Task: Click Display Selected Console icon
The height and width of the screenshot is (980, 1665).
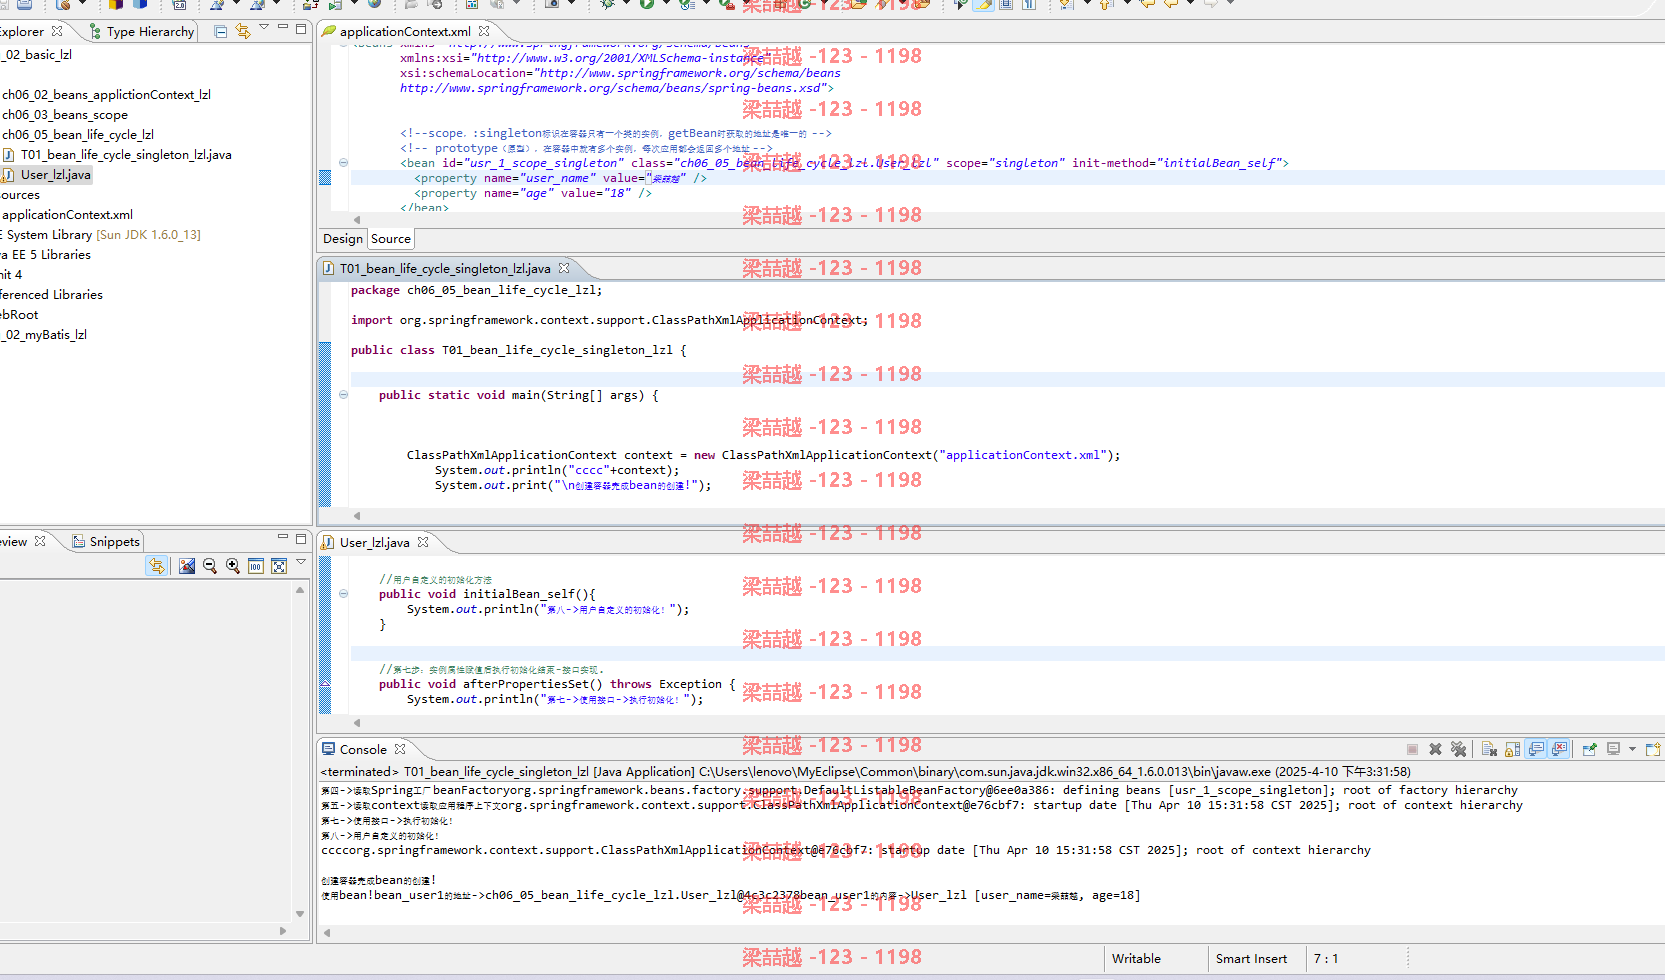Action: (x=1613, y=749)
